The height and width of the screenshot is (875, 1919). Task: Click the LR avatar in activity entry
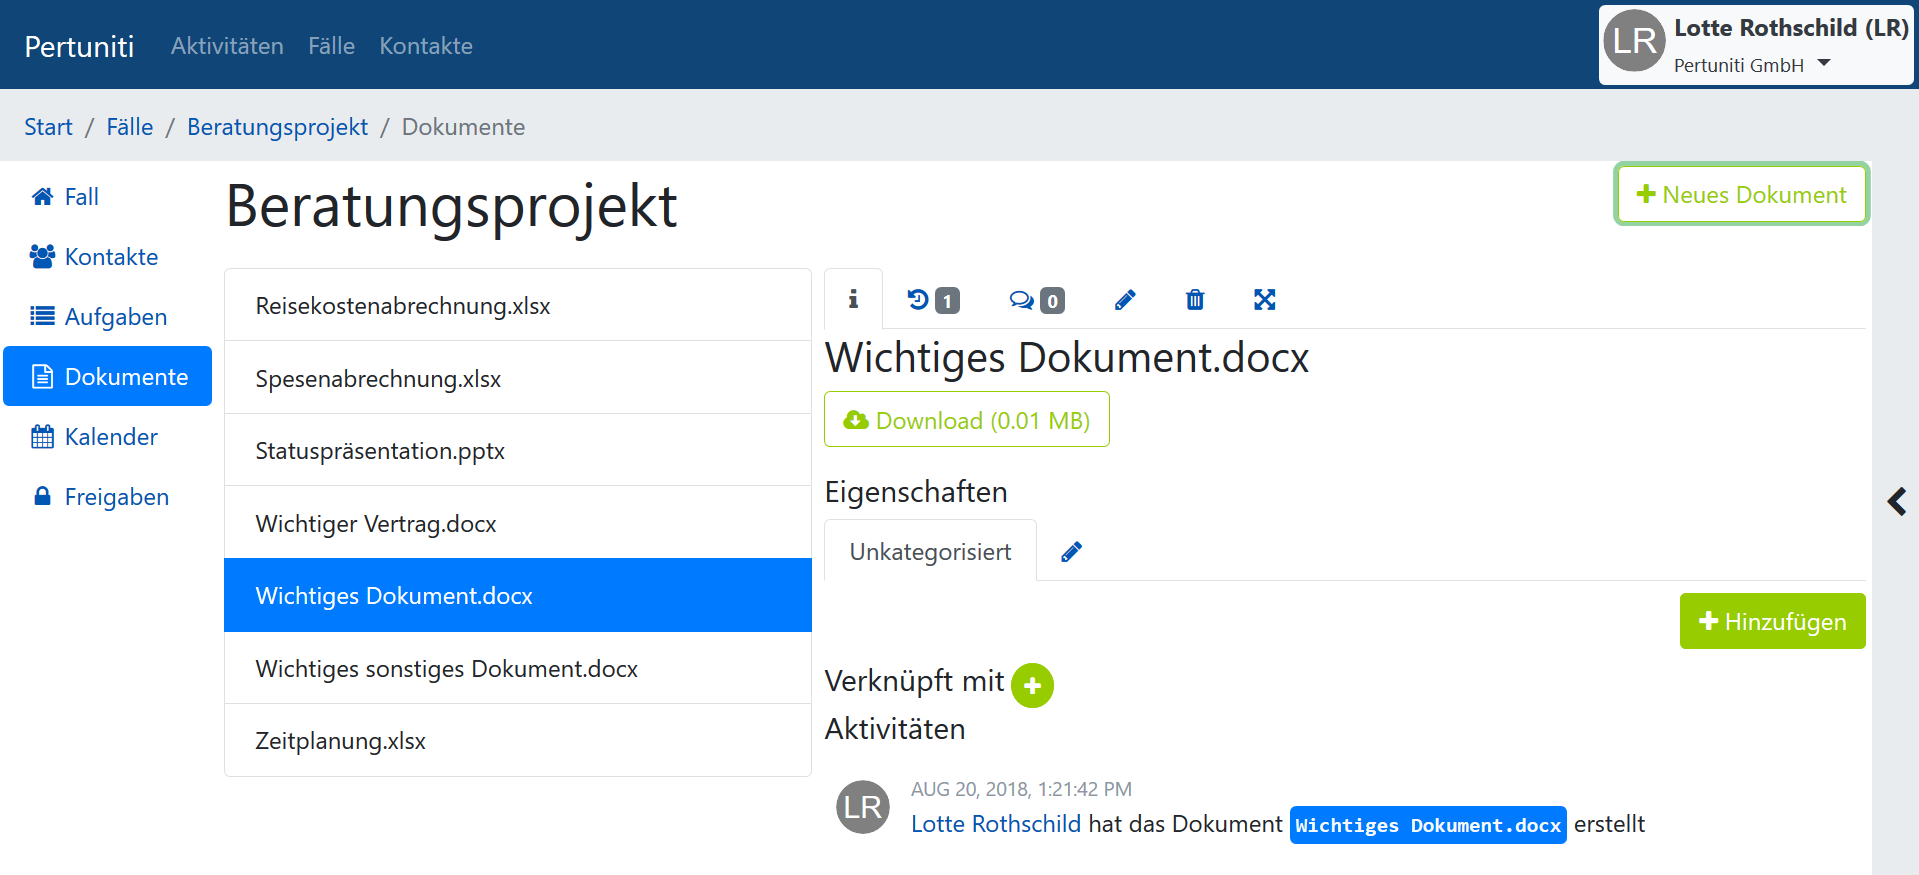point(863,807)
